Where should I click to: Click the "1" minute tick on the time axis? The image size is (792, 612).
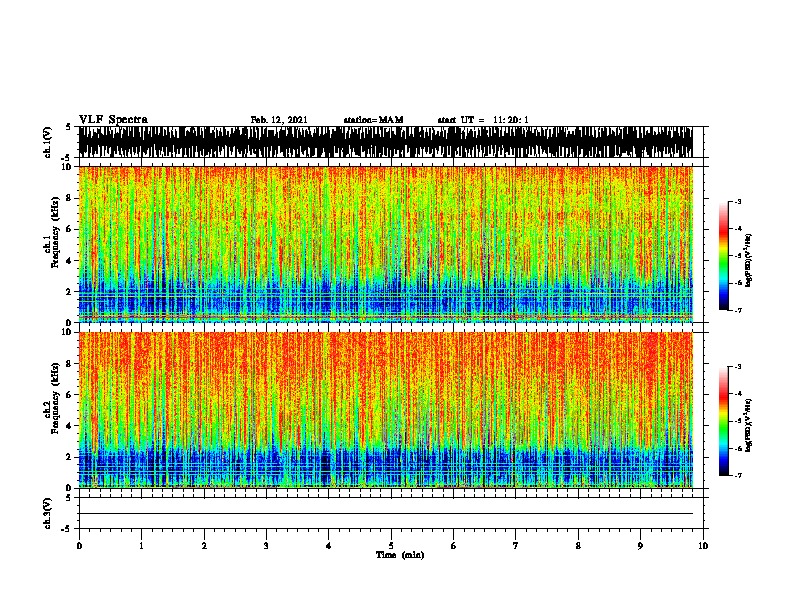click(x=141, y=546)
